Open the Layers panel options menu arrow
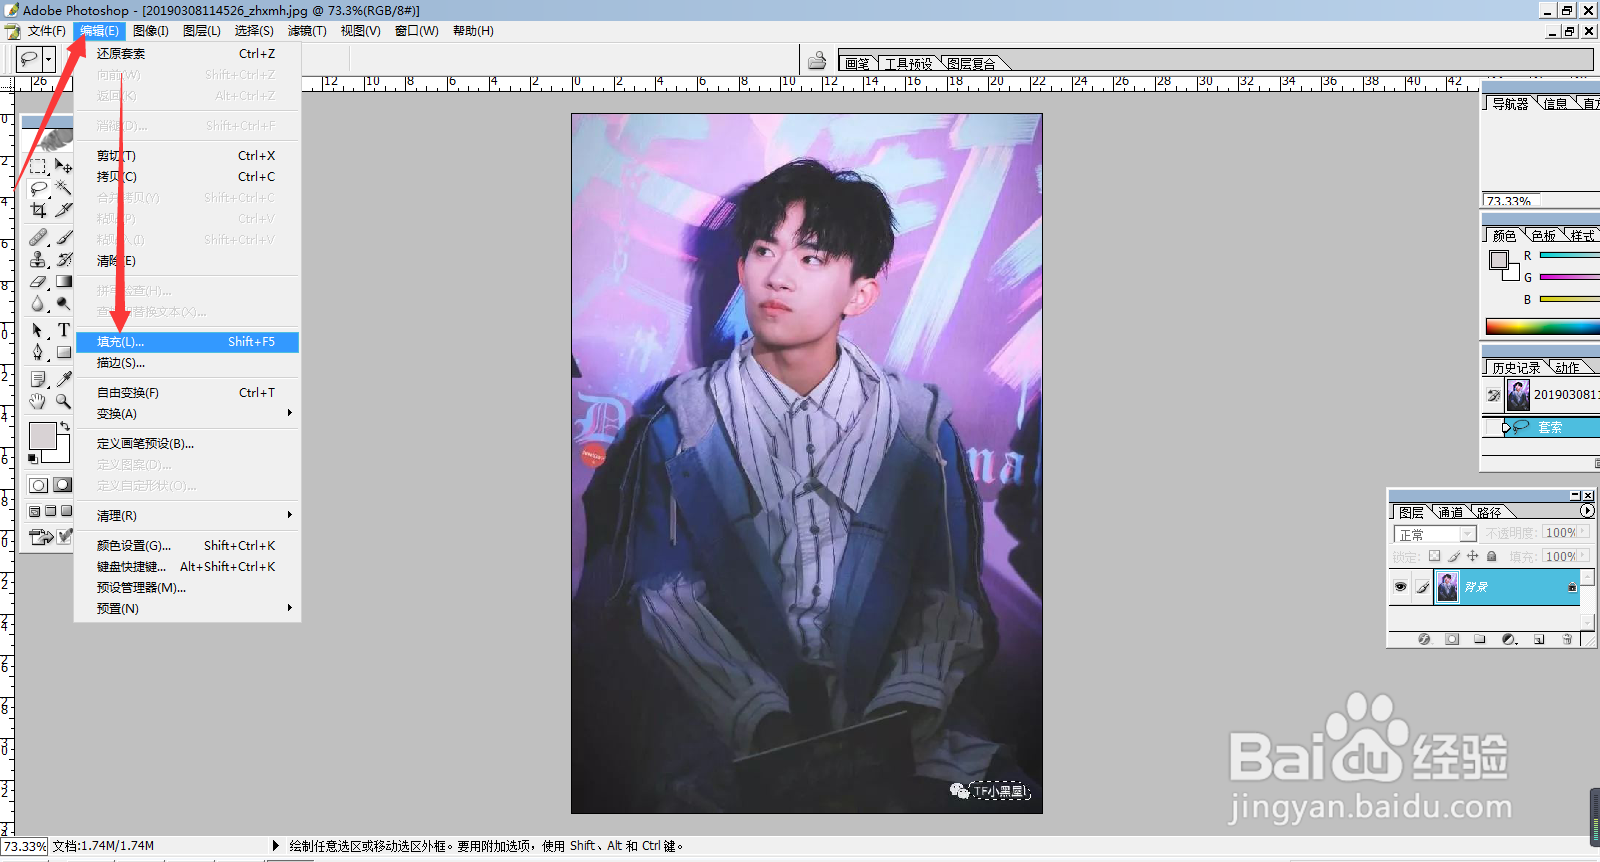This screenshot has height=862, width=1600. (x=1586, y=511)
